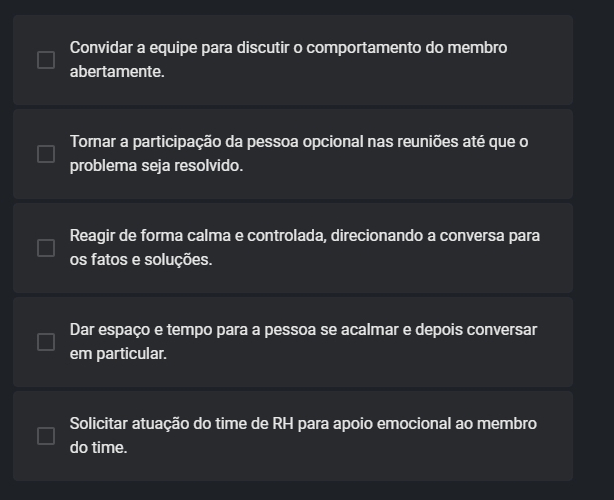Click 'do time.' in the last option
Viewport: 614px width, 500px height.
click(99, 448)
